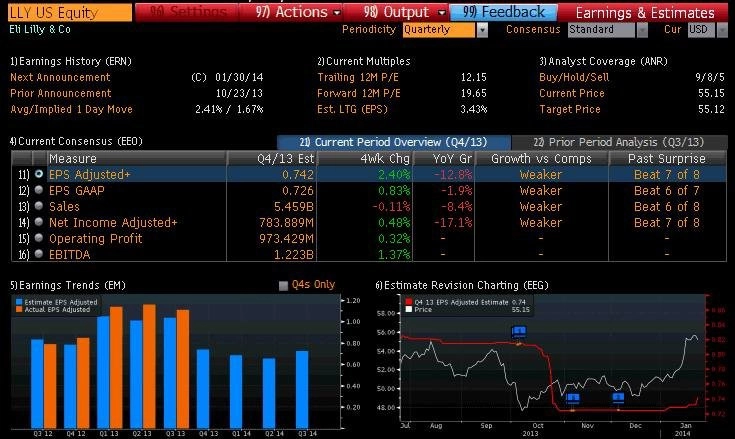Image resolution: width=735 pixels, height=439 pixels.
Task: Click the event marker icon near December
Action: click(618, 398)
